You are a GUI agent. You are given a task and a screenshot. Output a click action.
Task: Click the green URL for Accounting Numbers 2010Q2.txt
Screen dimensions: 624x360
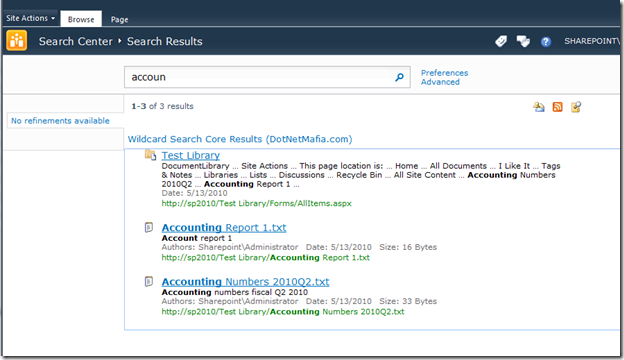pyautogui.click(x=283, y=311)
